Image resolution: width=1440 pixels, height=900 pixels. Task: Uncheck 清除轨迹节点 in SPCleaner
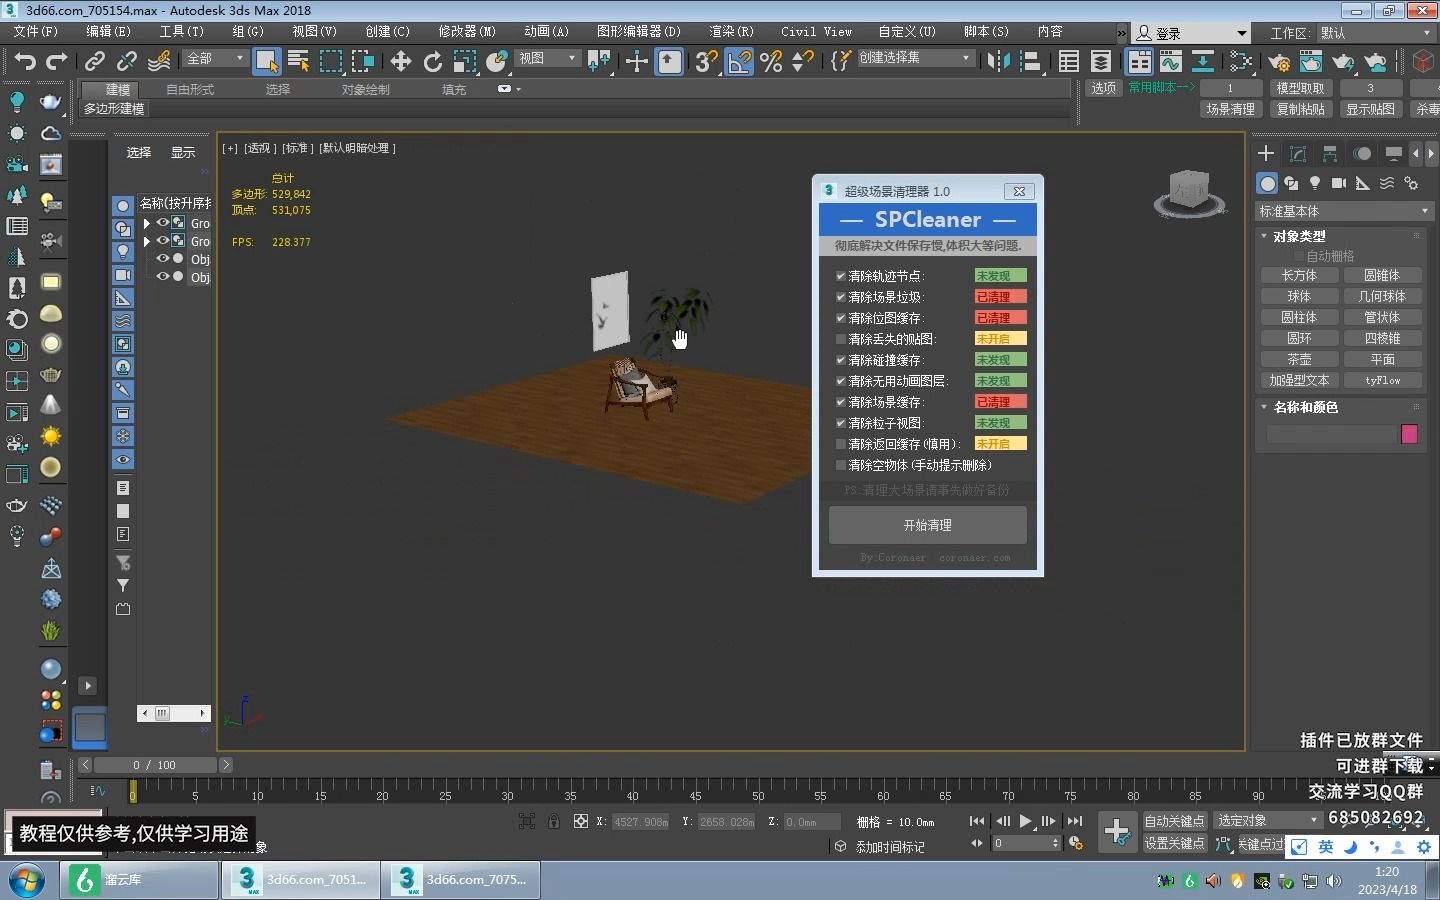tap(841, 275)
